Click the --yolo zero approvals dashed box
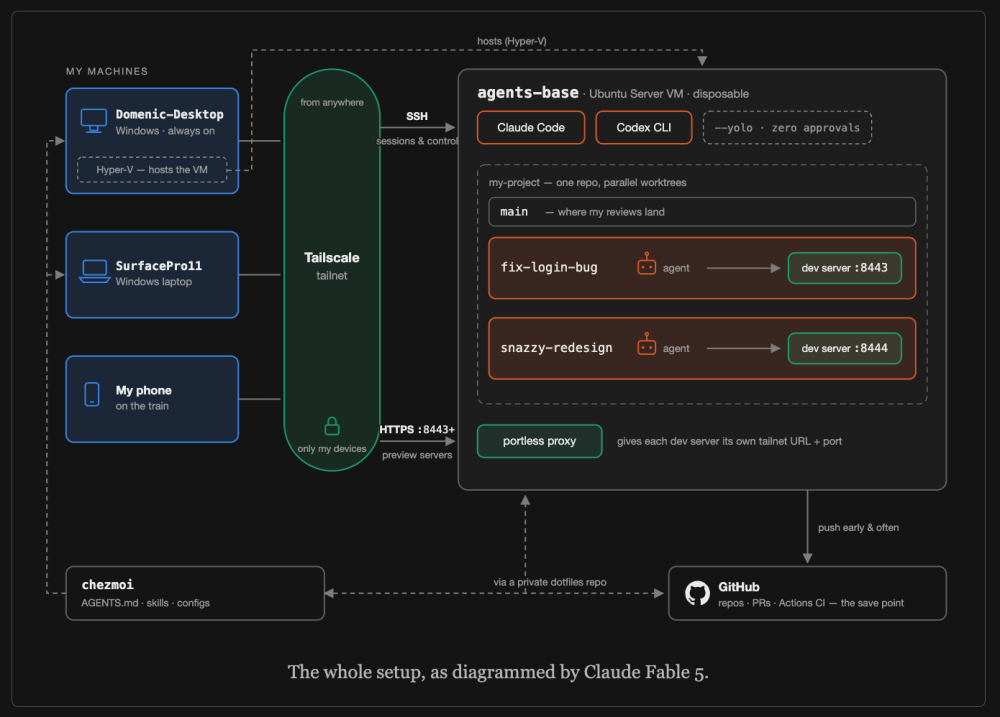This screenshot has height=717, width=1000. coord(787,128)
